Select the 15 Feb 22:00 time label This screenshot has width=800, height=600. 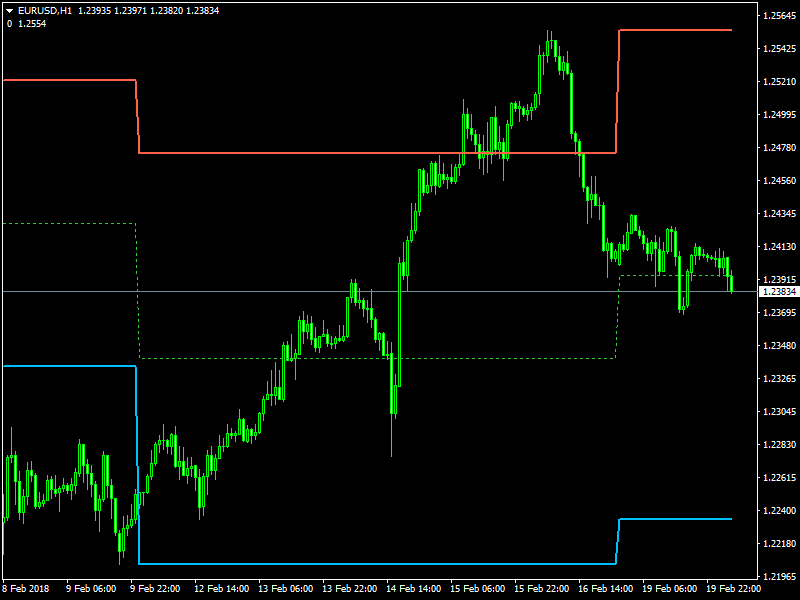542,589
